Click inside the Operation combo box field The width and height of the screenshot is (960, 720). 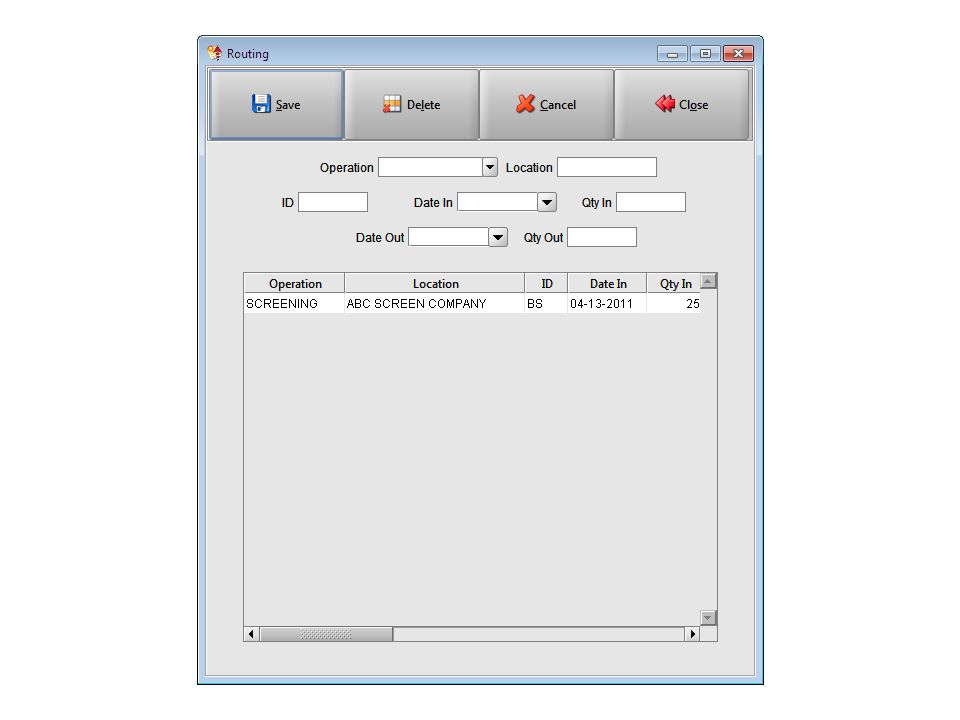pos(430,167)
